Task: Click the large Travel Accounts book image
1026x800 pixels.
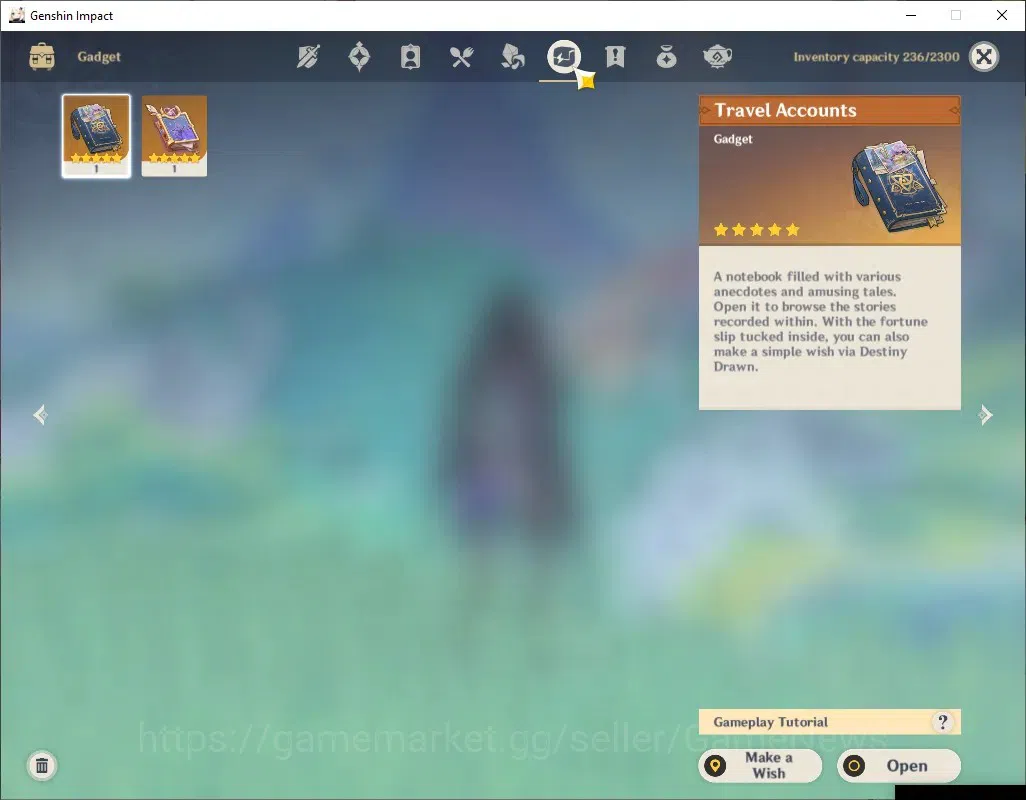Action: click(900, 185)
